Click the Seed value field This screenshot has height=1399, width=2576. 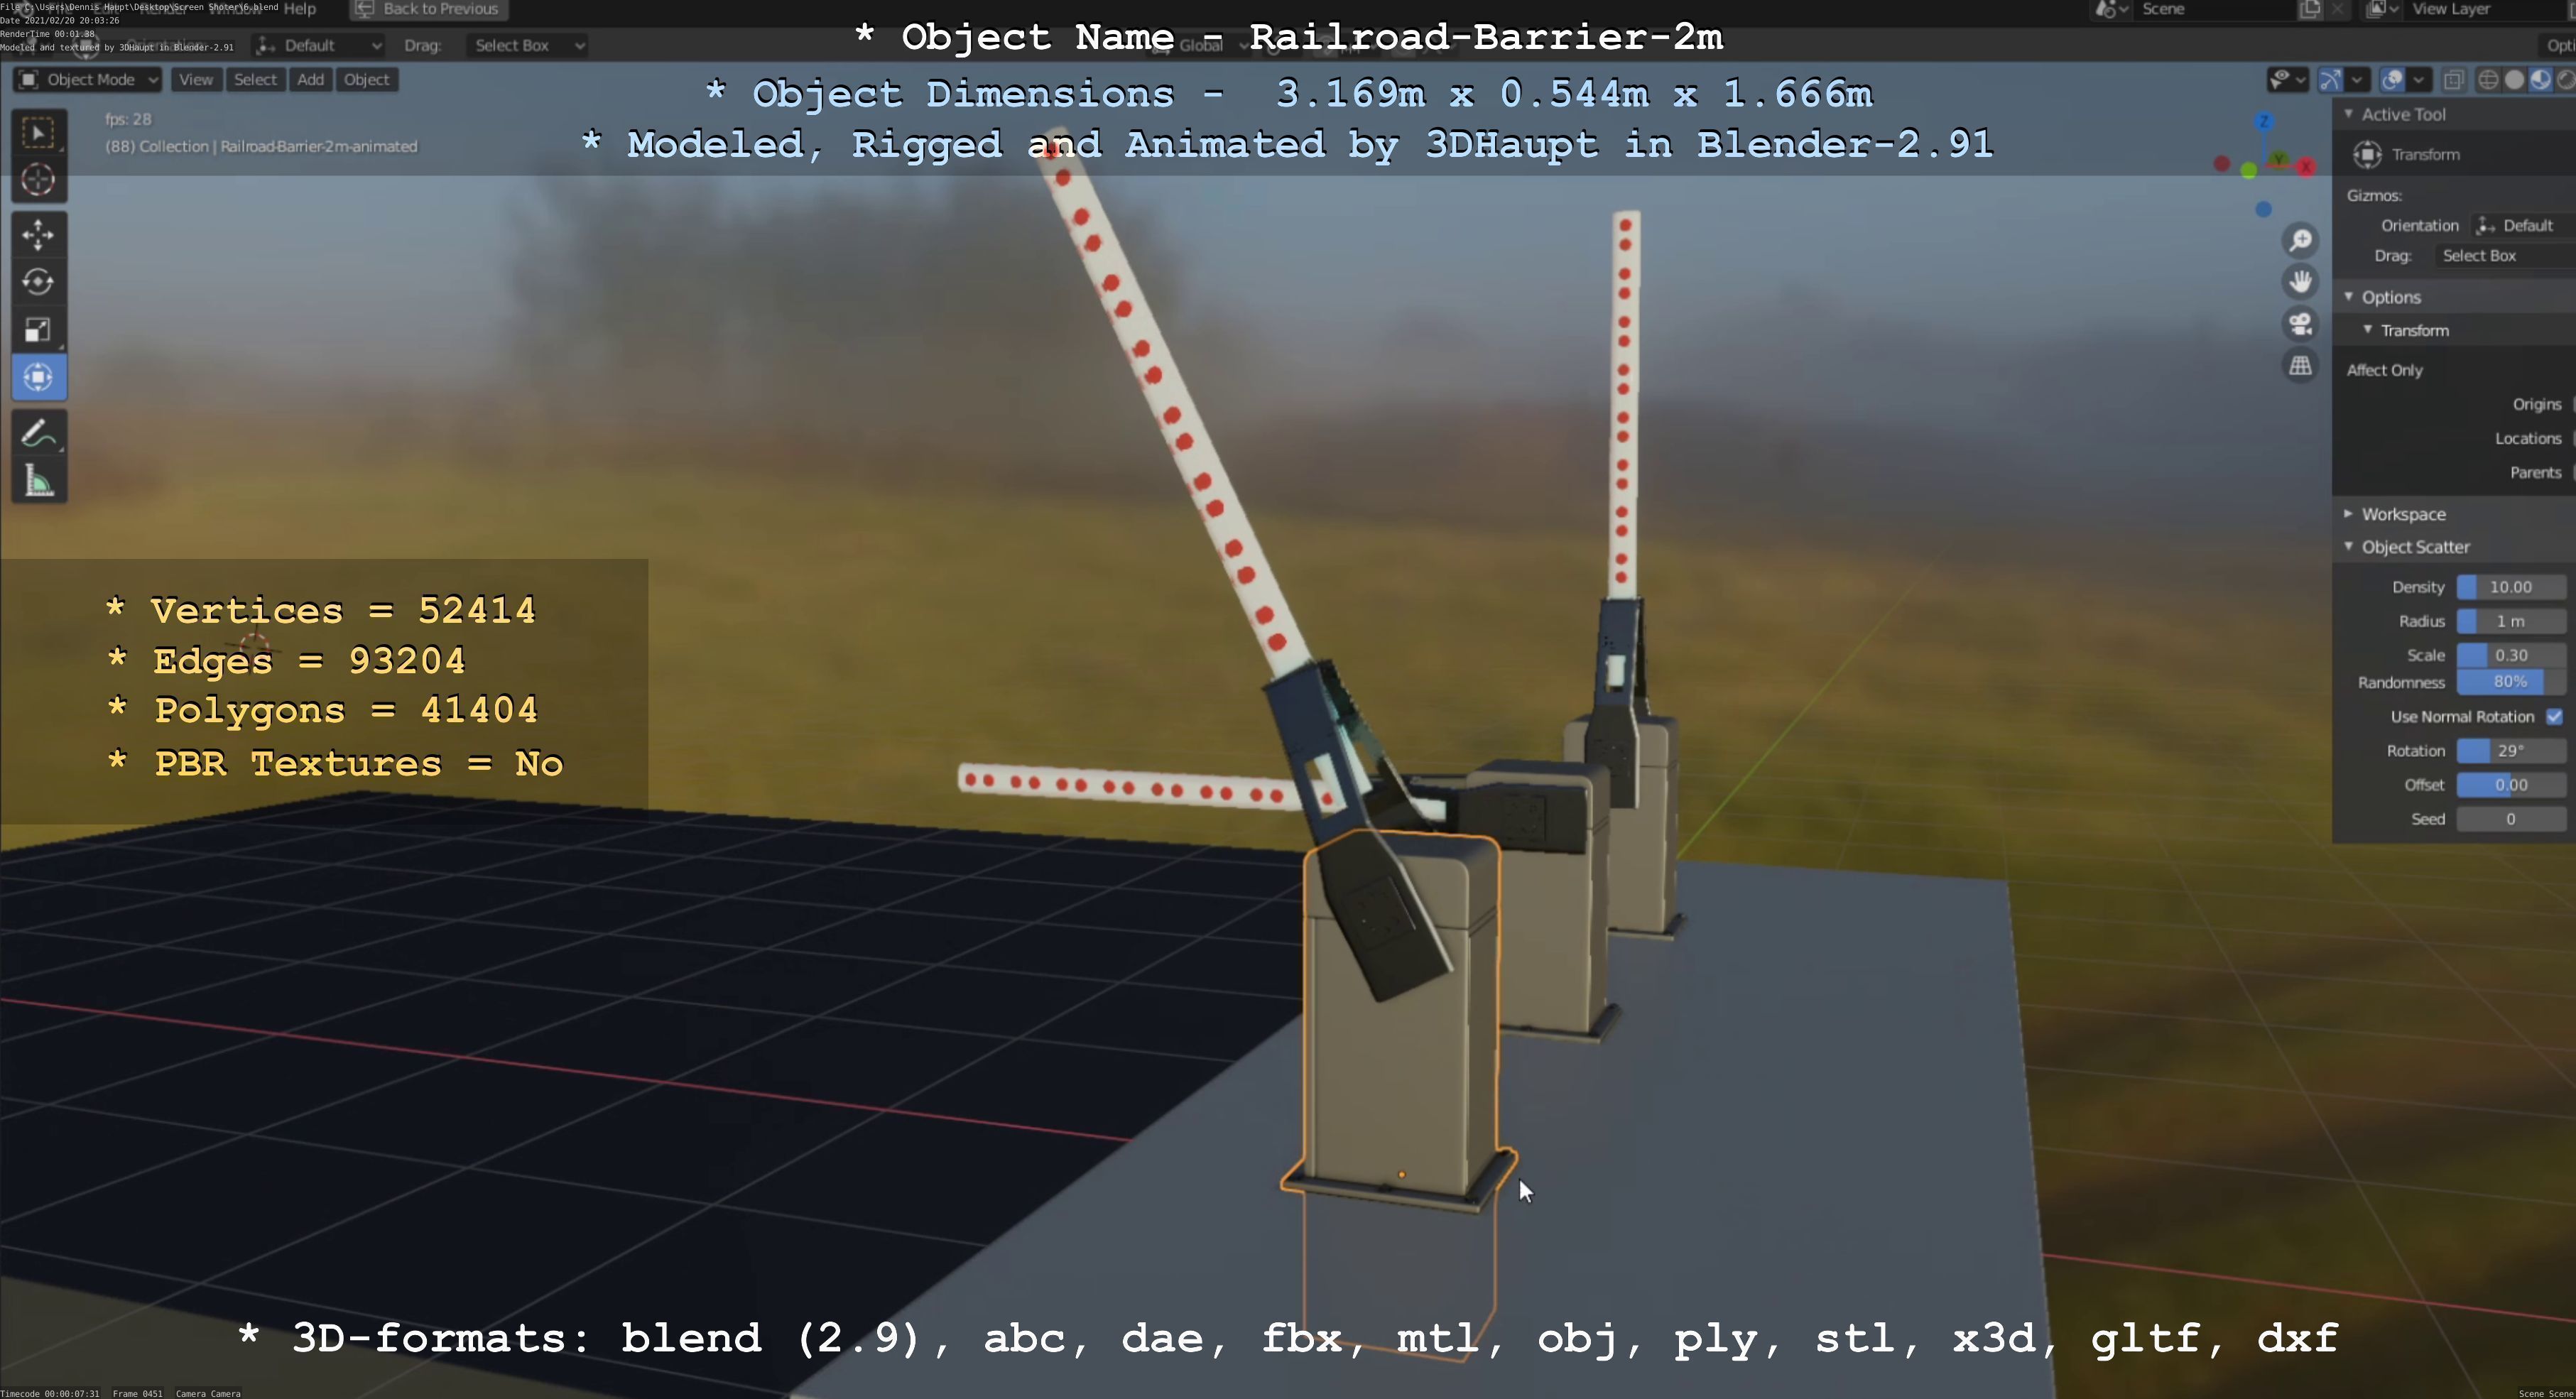pyautogui.click(x=2511, y=819)
